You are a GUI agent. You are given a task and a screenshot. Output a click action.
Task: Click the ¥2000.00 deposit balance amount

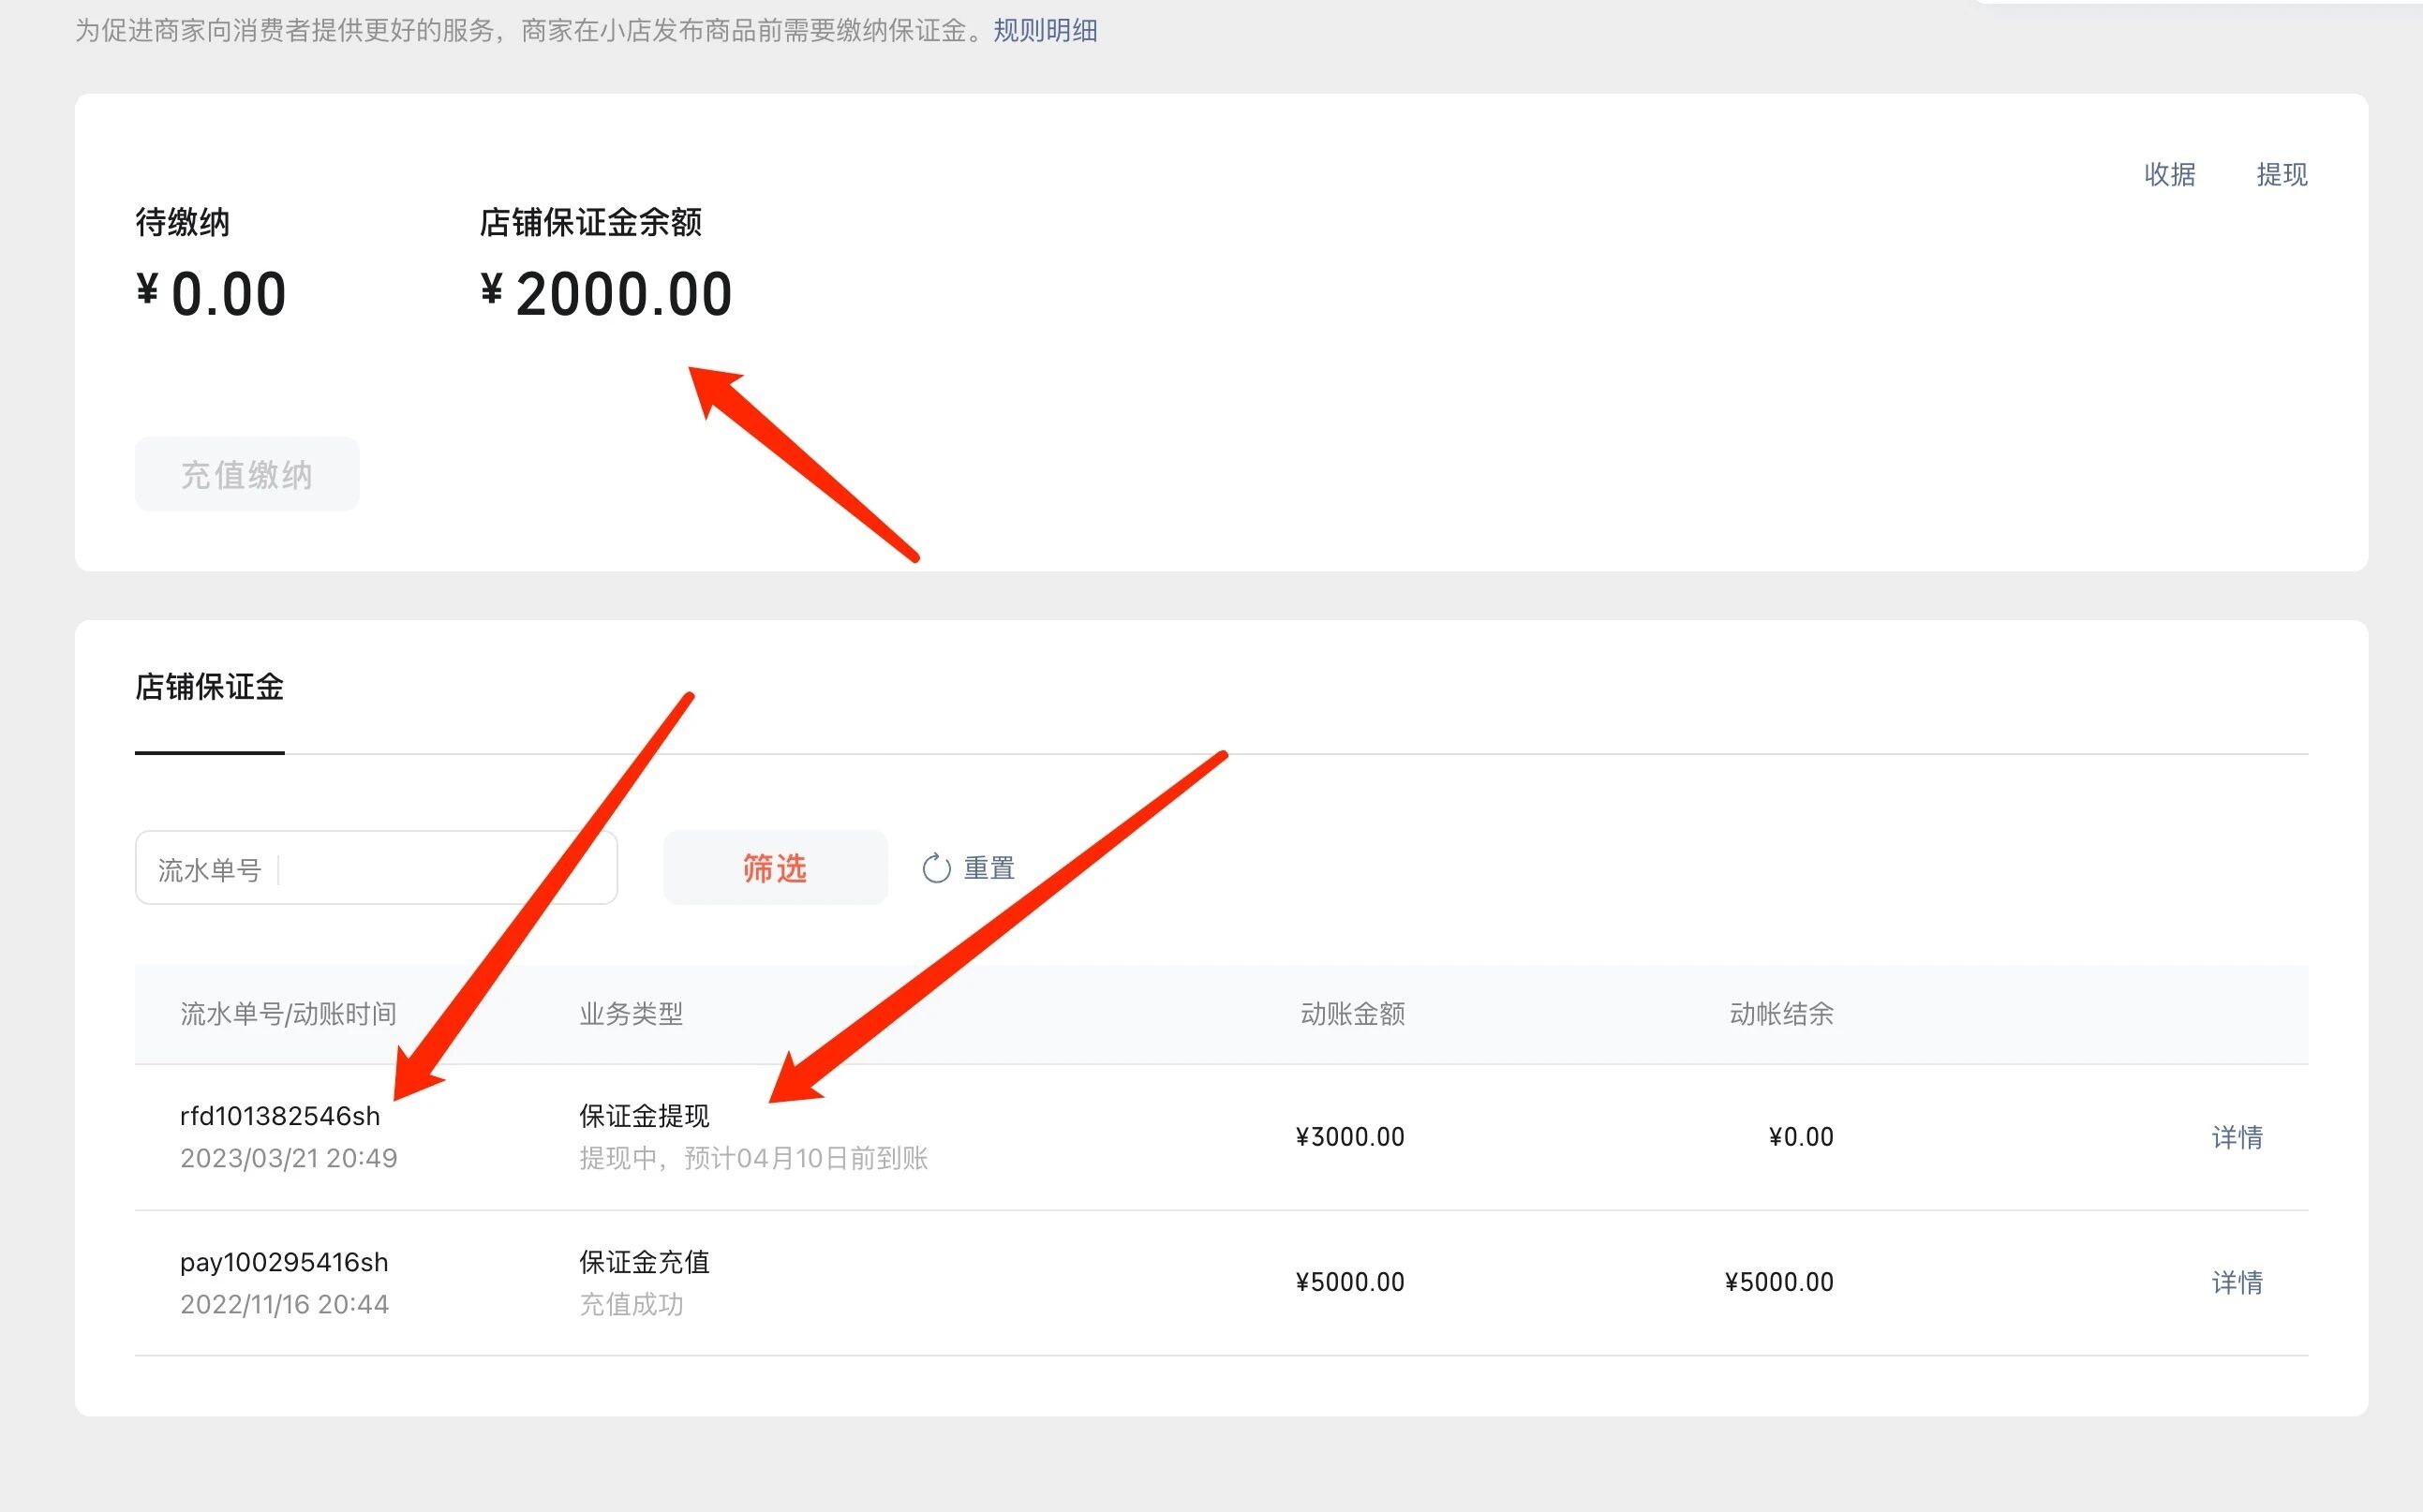[x=607, y=295]
